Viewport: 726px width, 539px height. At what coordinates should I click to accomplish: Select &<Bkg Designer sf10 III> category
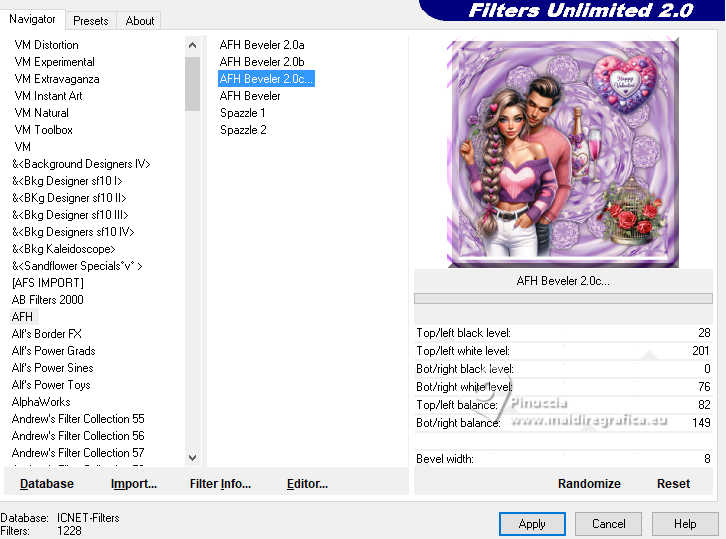[x=70, y=215]
